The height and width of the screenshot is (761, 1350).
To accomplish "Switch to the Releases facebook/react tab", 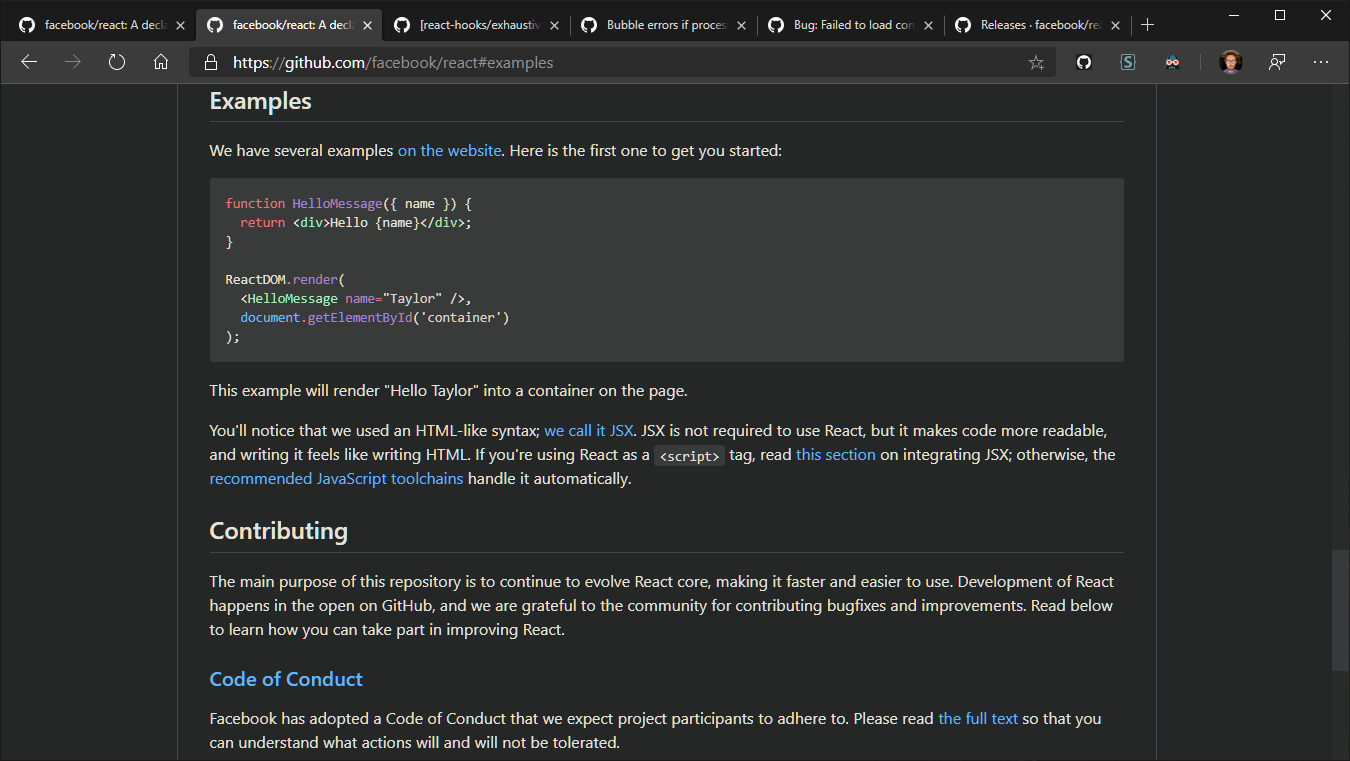I will (x=1030, y=25).
